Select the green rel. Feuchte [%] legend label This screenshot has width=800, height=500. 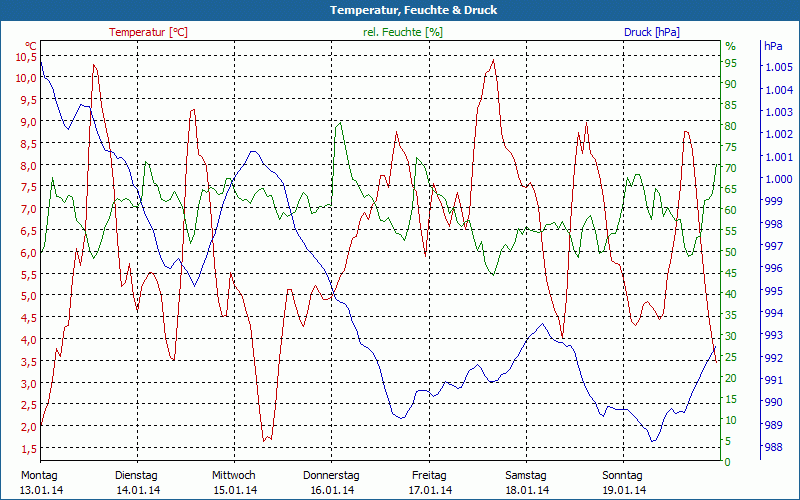click(x=403, y=32)
